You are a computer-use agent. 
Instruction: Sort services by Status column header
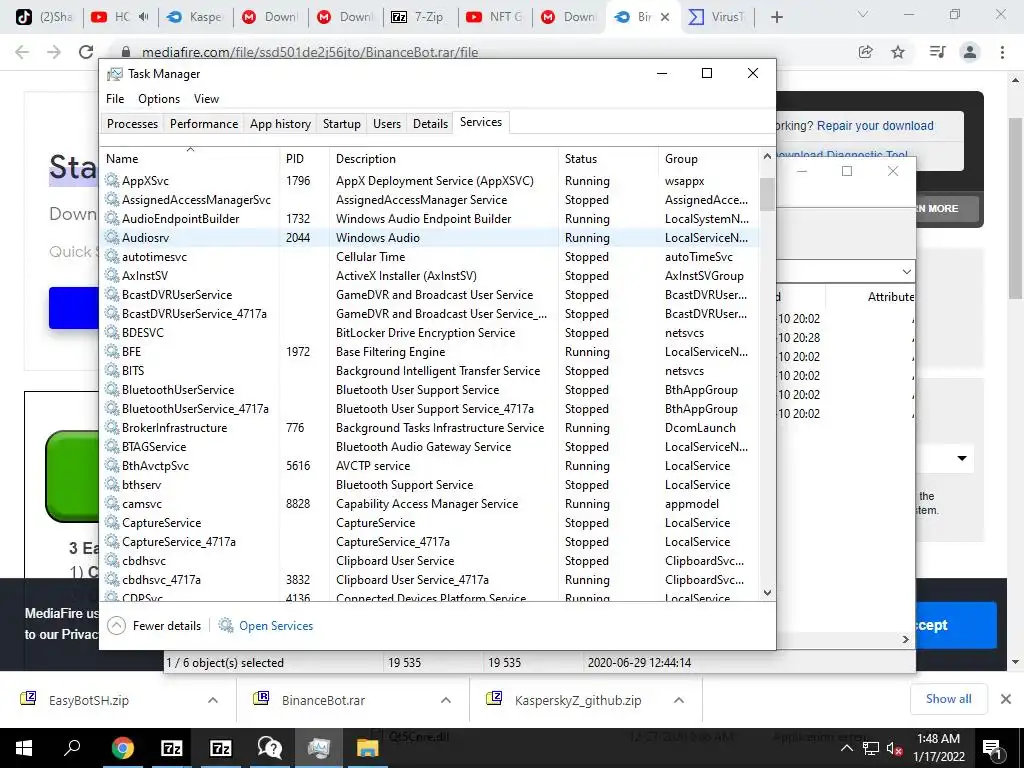(x=608, y=159)
